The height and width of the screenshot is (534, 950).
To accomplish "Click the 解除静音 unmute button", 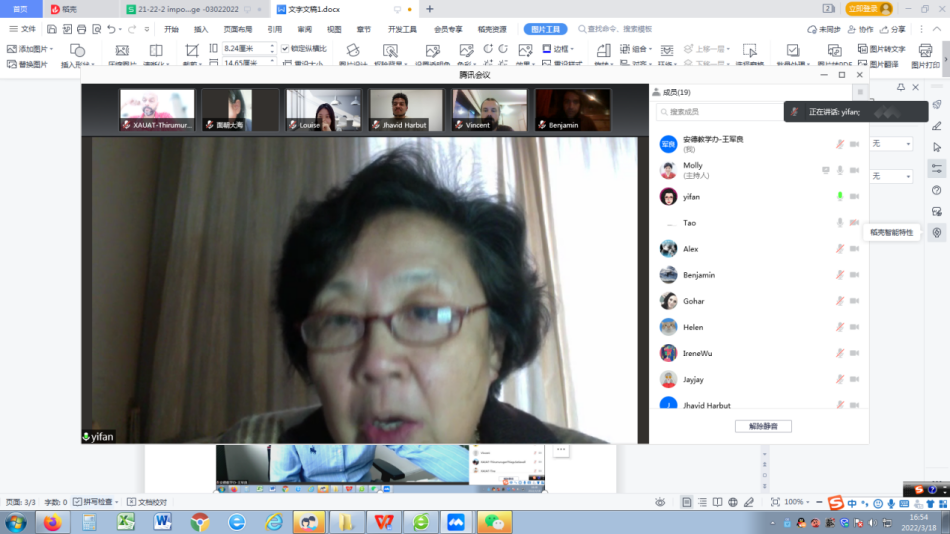I will [763, 426].
